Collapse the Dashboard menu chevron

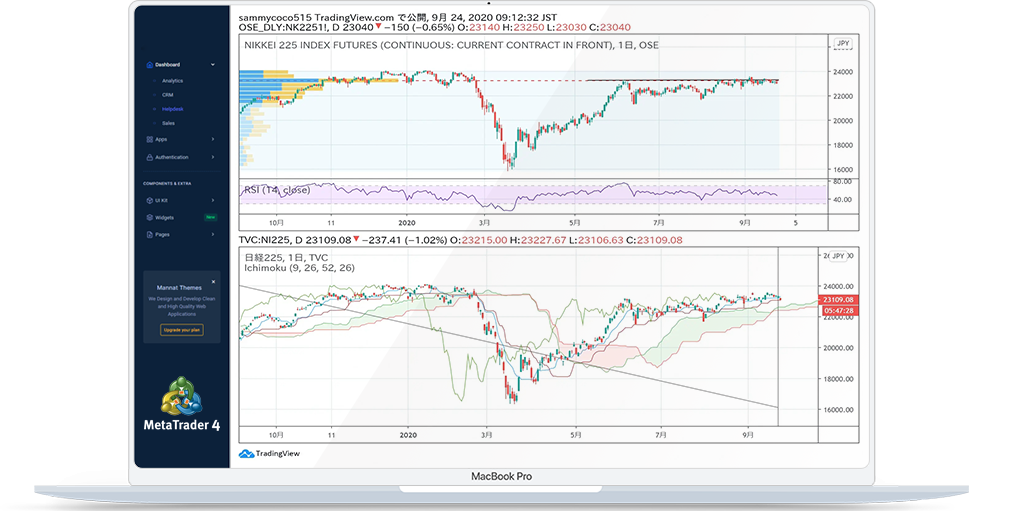pos(213,64)
